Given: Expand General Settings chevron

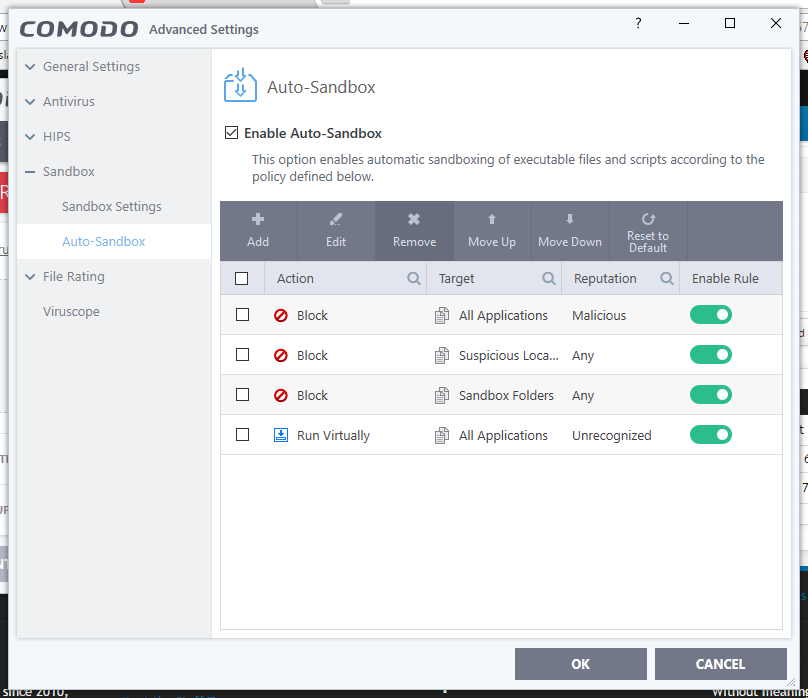Looking at the screenshot, I should coord(30,67).
